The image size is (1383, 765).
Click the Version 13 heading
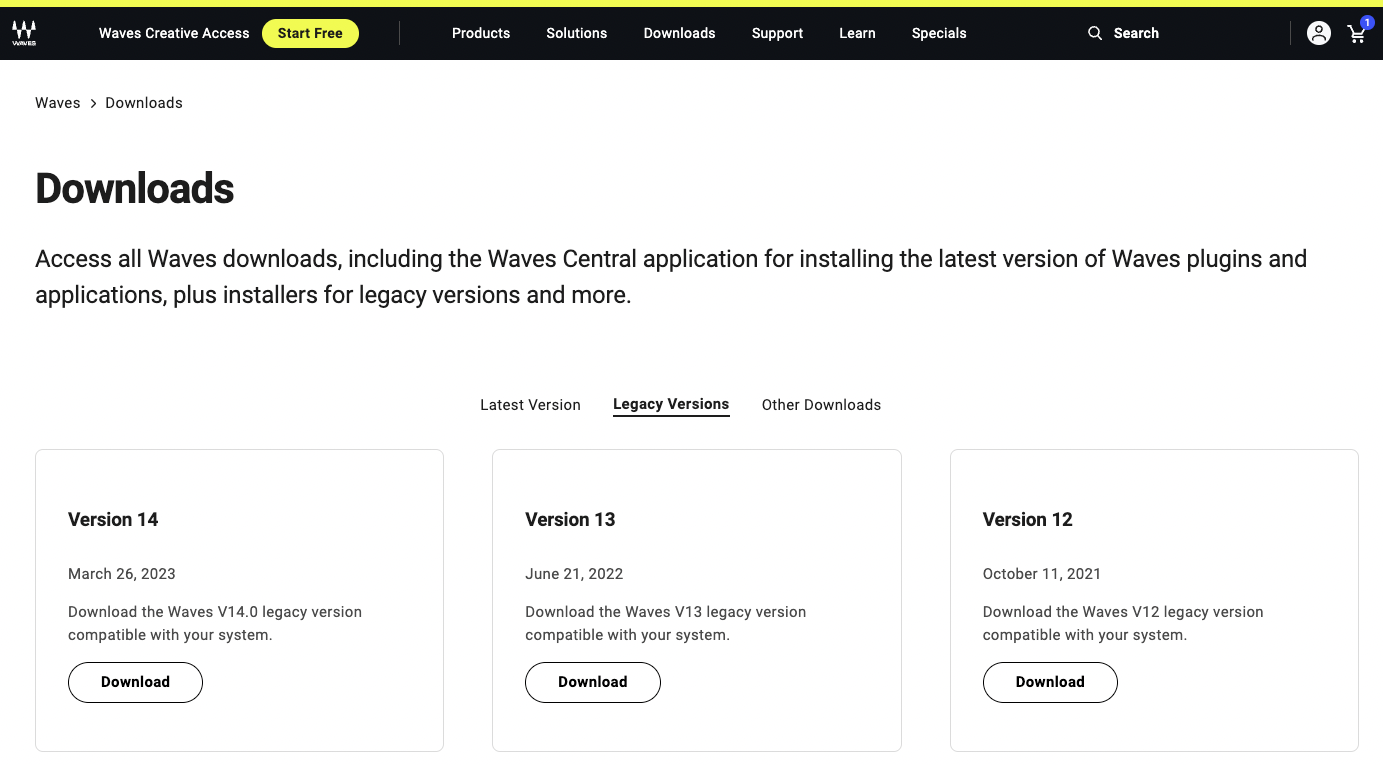pos(570,519)
